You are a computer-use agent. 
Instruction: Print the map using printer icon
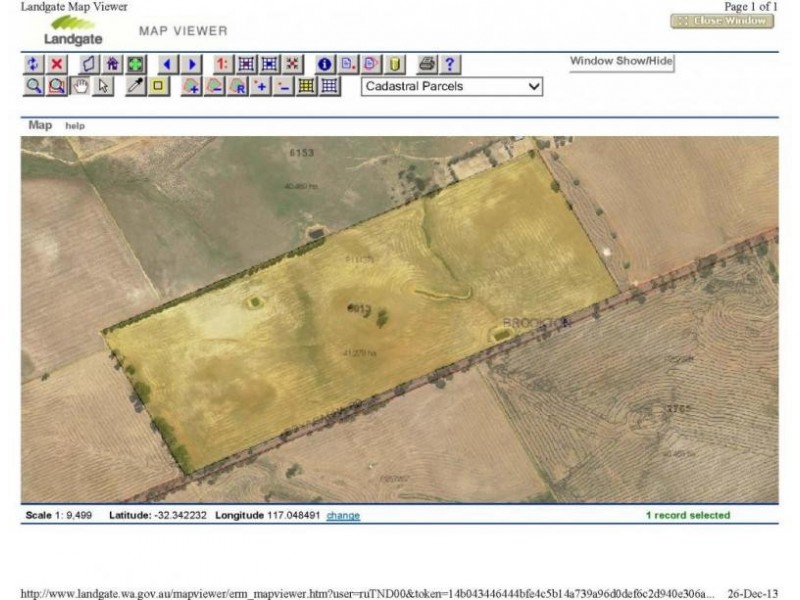click(427, 64)
